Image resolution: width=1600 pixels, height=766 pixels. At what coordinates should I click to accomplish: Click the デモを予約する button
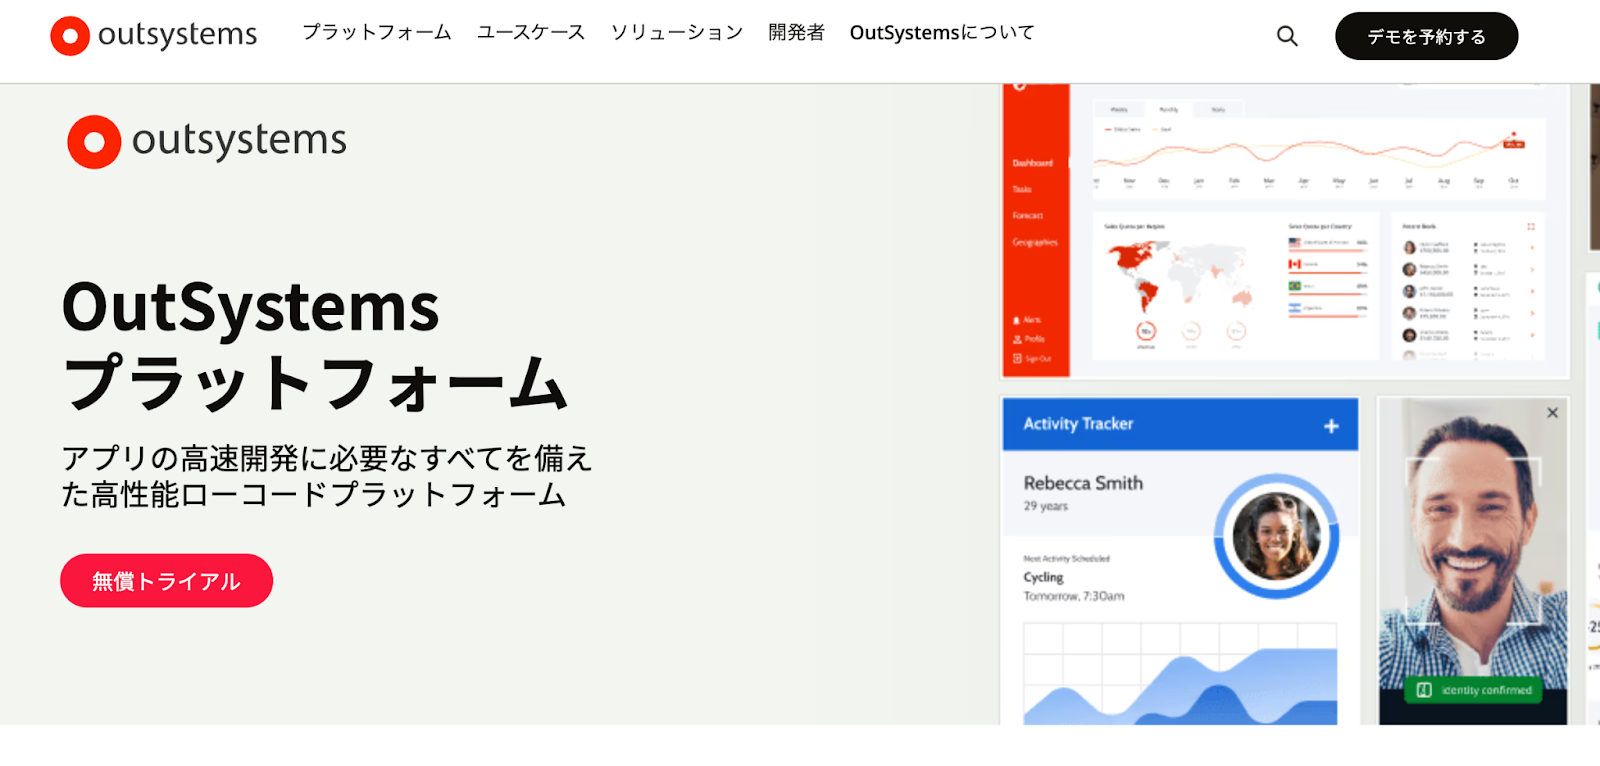1427,36
